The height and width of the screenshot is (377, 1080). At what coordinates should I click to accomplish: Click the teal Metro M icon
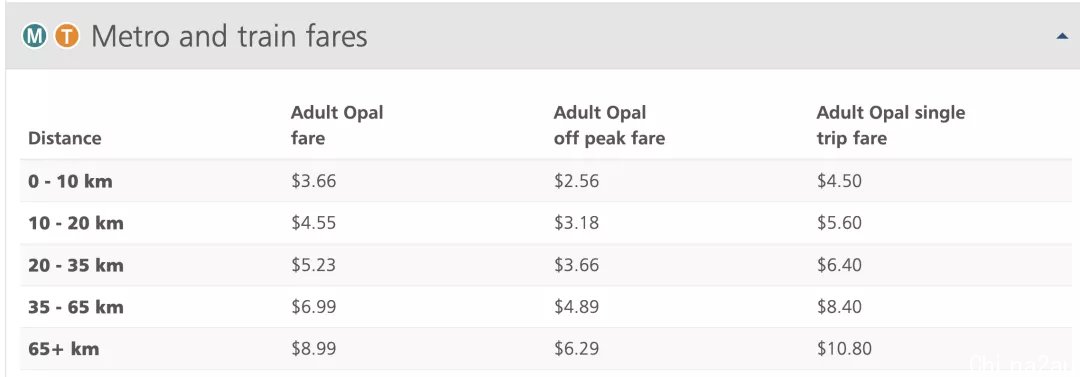(x=34, y=36)
